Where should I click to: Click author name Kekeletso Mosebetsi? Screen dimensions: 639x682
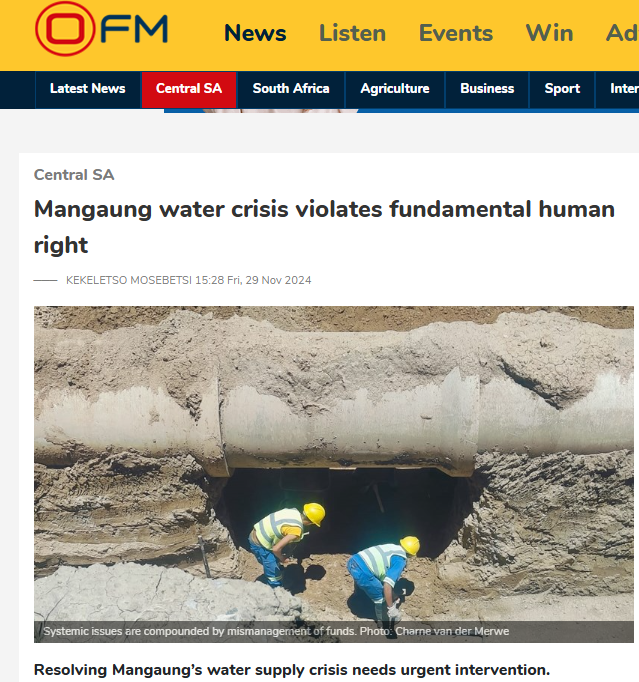(x=129, y=280)
